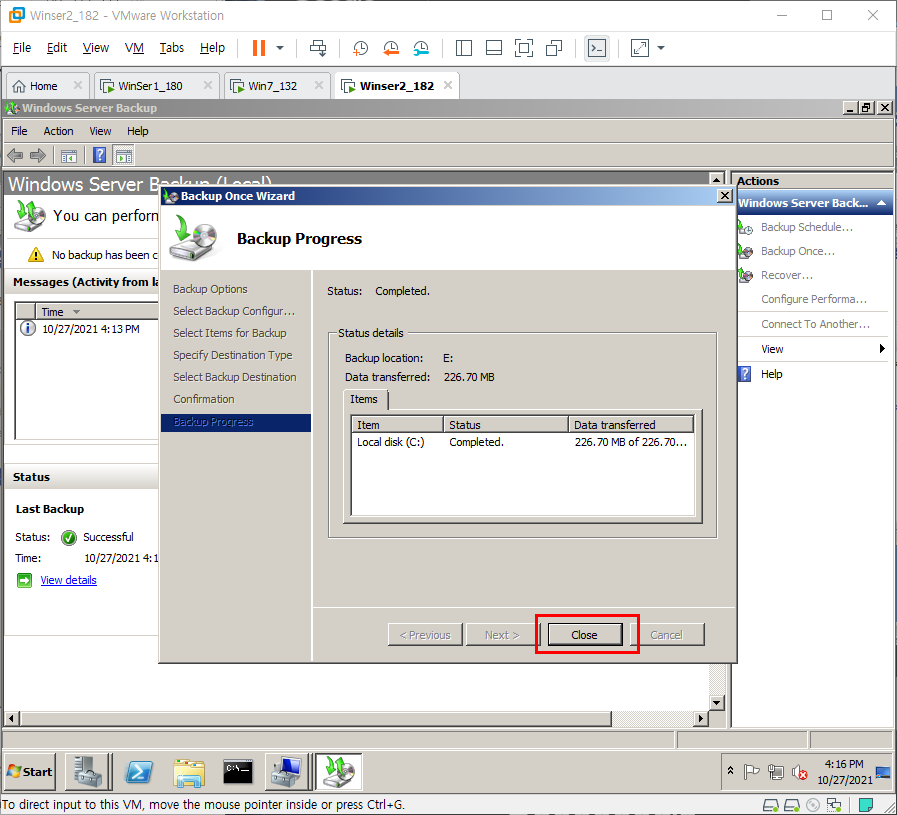The height and width of the screenshot is (815, 897).
Task: Click the blue Help icon in toolbar
Action: pos(99,155)
